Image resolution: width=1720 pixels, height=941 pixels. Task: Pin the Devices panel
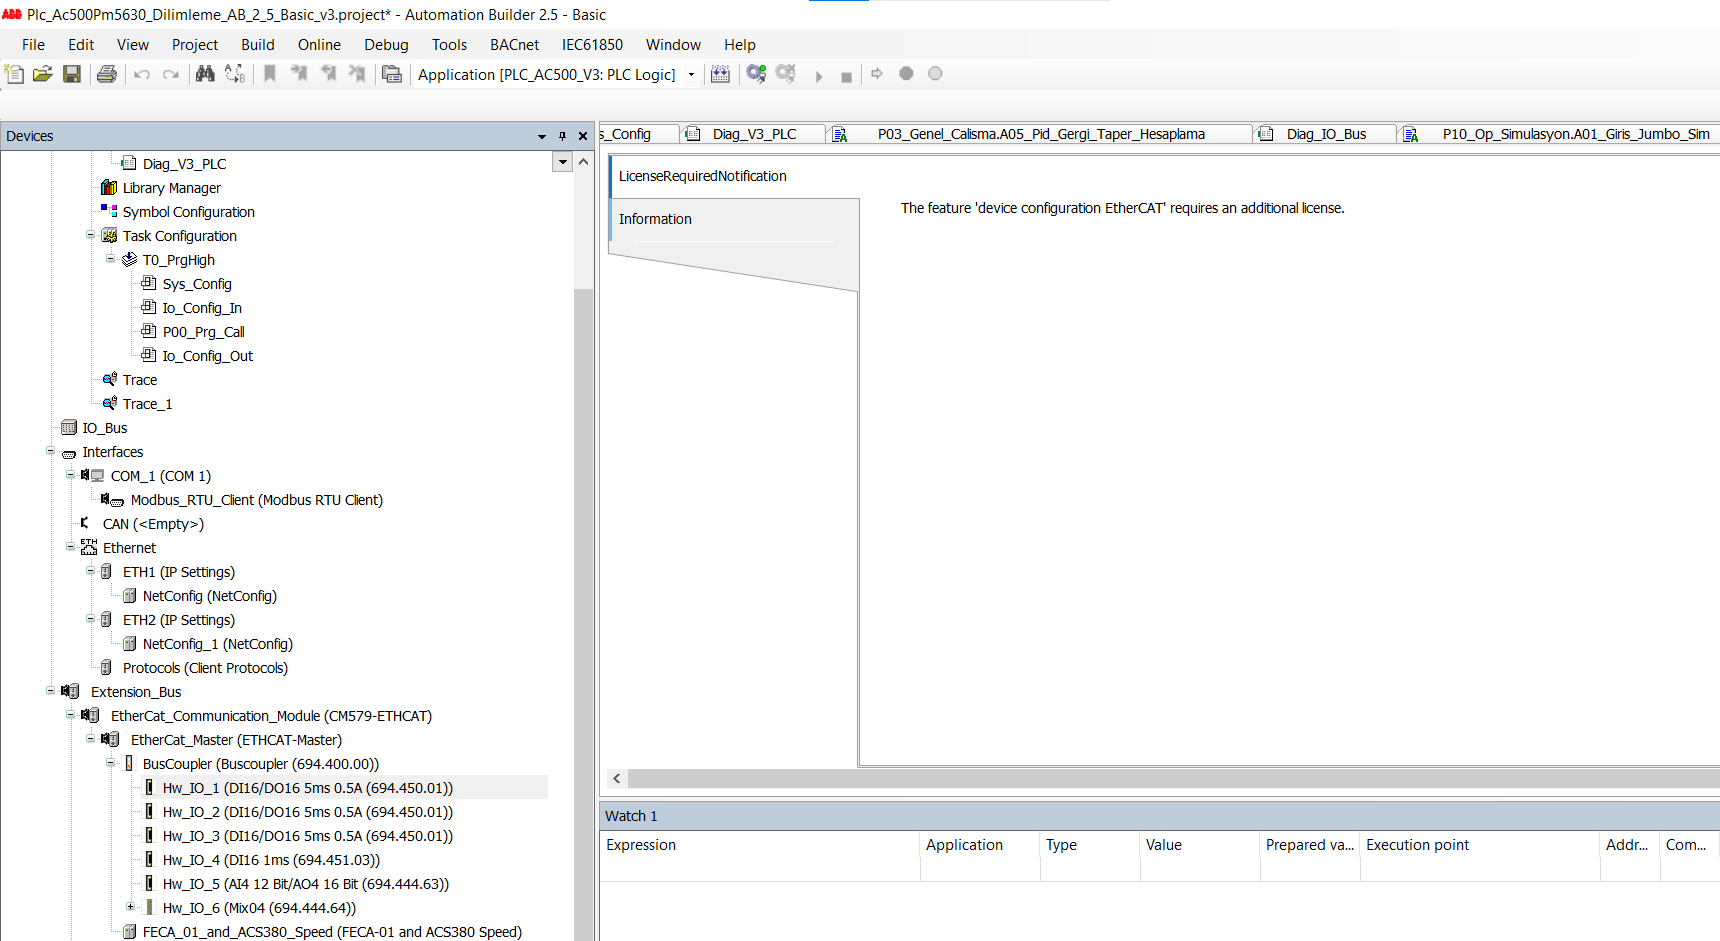point(563,136)
